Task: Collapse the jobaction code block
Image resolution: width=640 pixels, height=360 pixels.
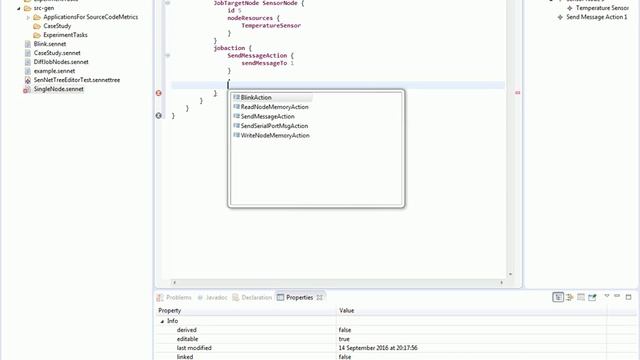Action: pos(167,55)
